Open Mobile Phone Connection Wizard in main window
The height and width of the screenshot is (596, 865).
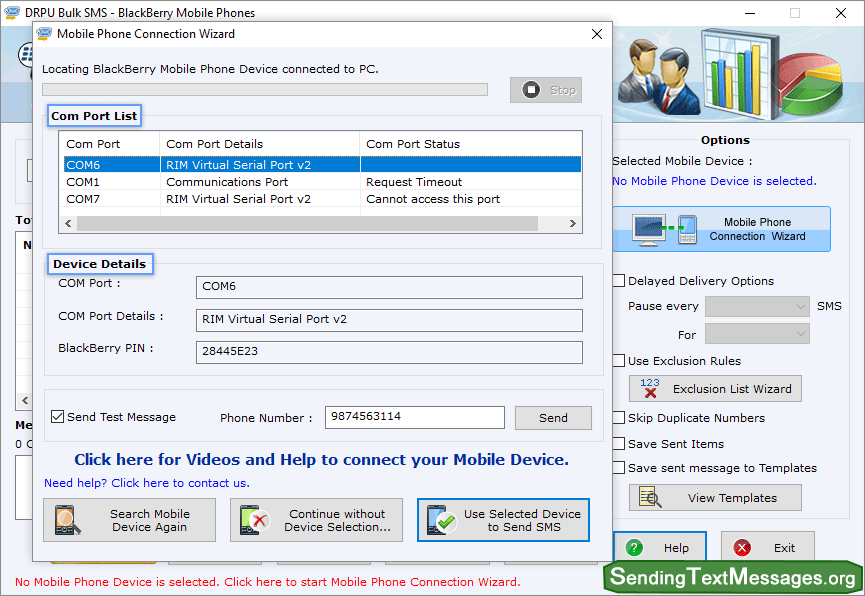pos(722,229)
